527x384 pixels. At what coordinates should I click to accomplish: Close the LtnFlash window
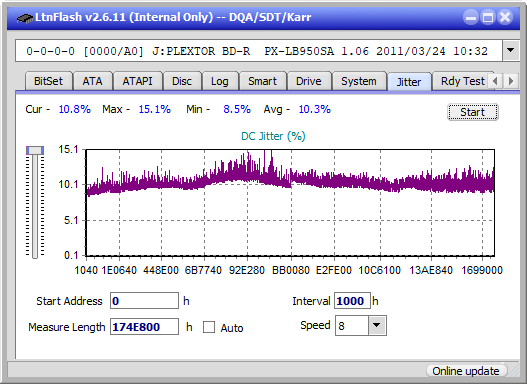point(505,17)
